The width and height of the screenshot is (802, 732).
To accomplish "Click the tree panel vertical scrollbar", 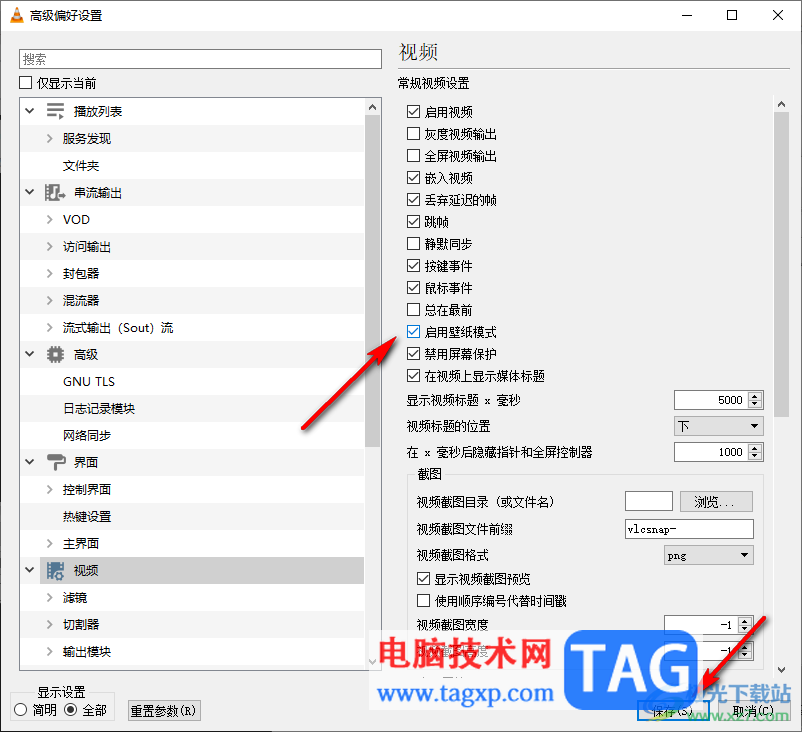I will click(x=372, y=280).
